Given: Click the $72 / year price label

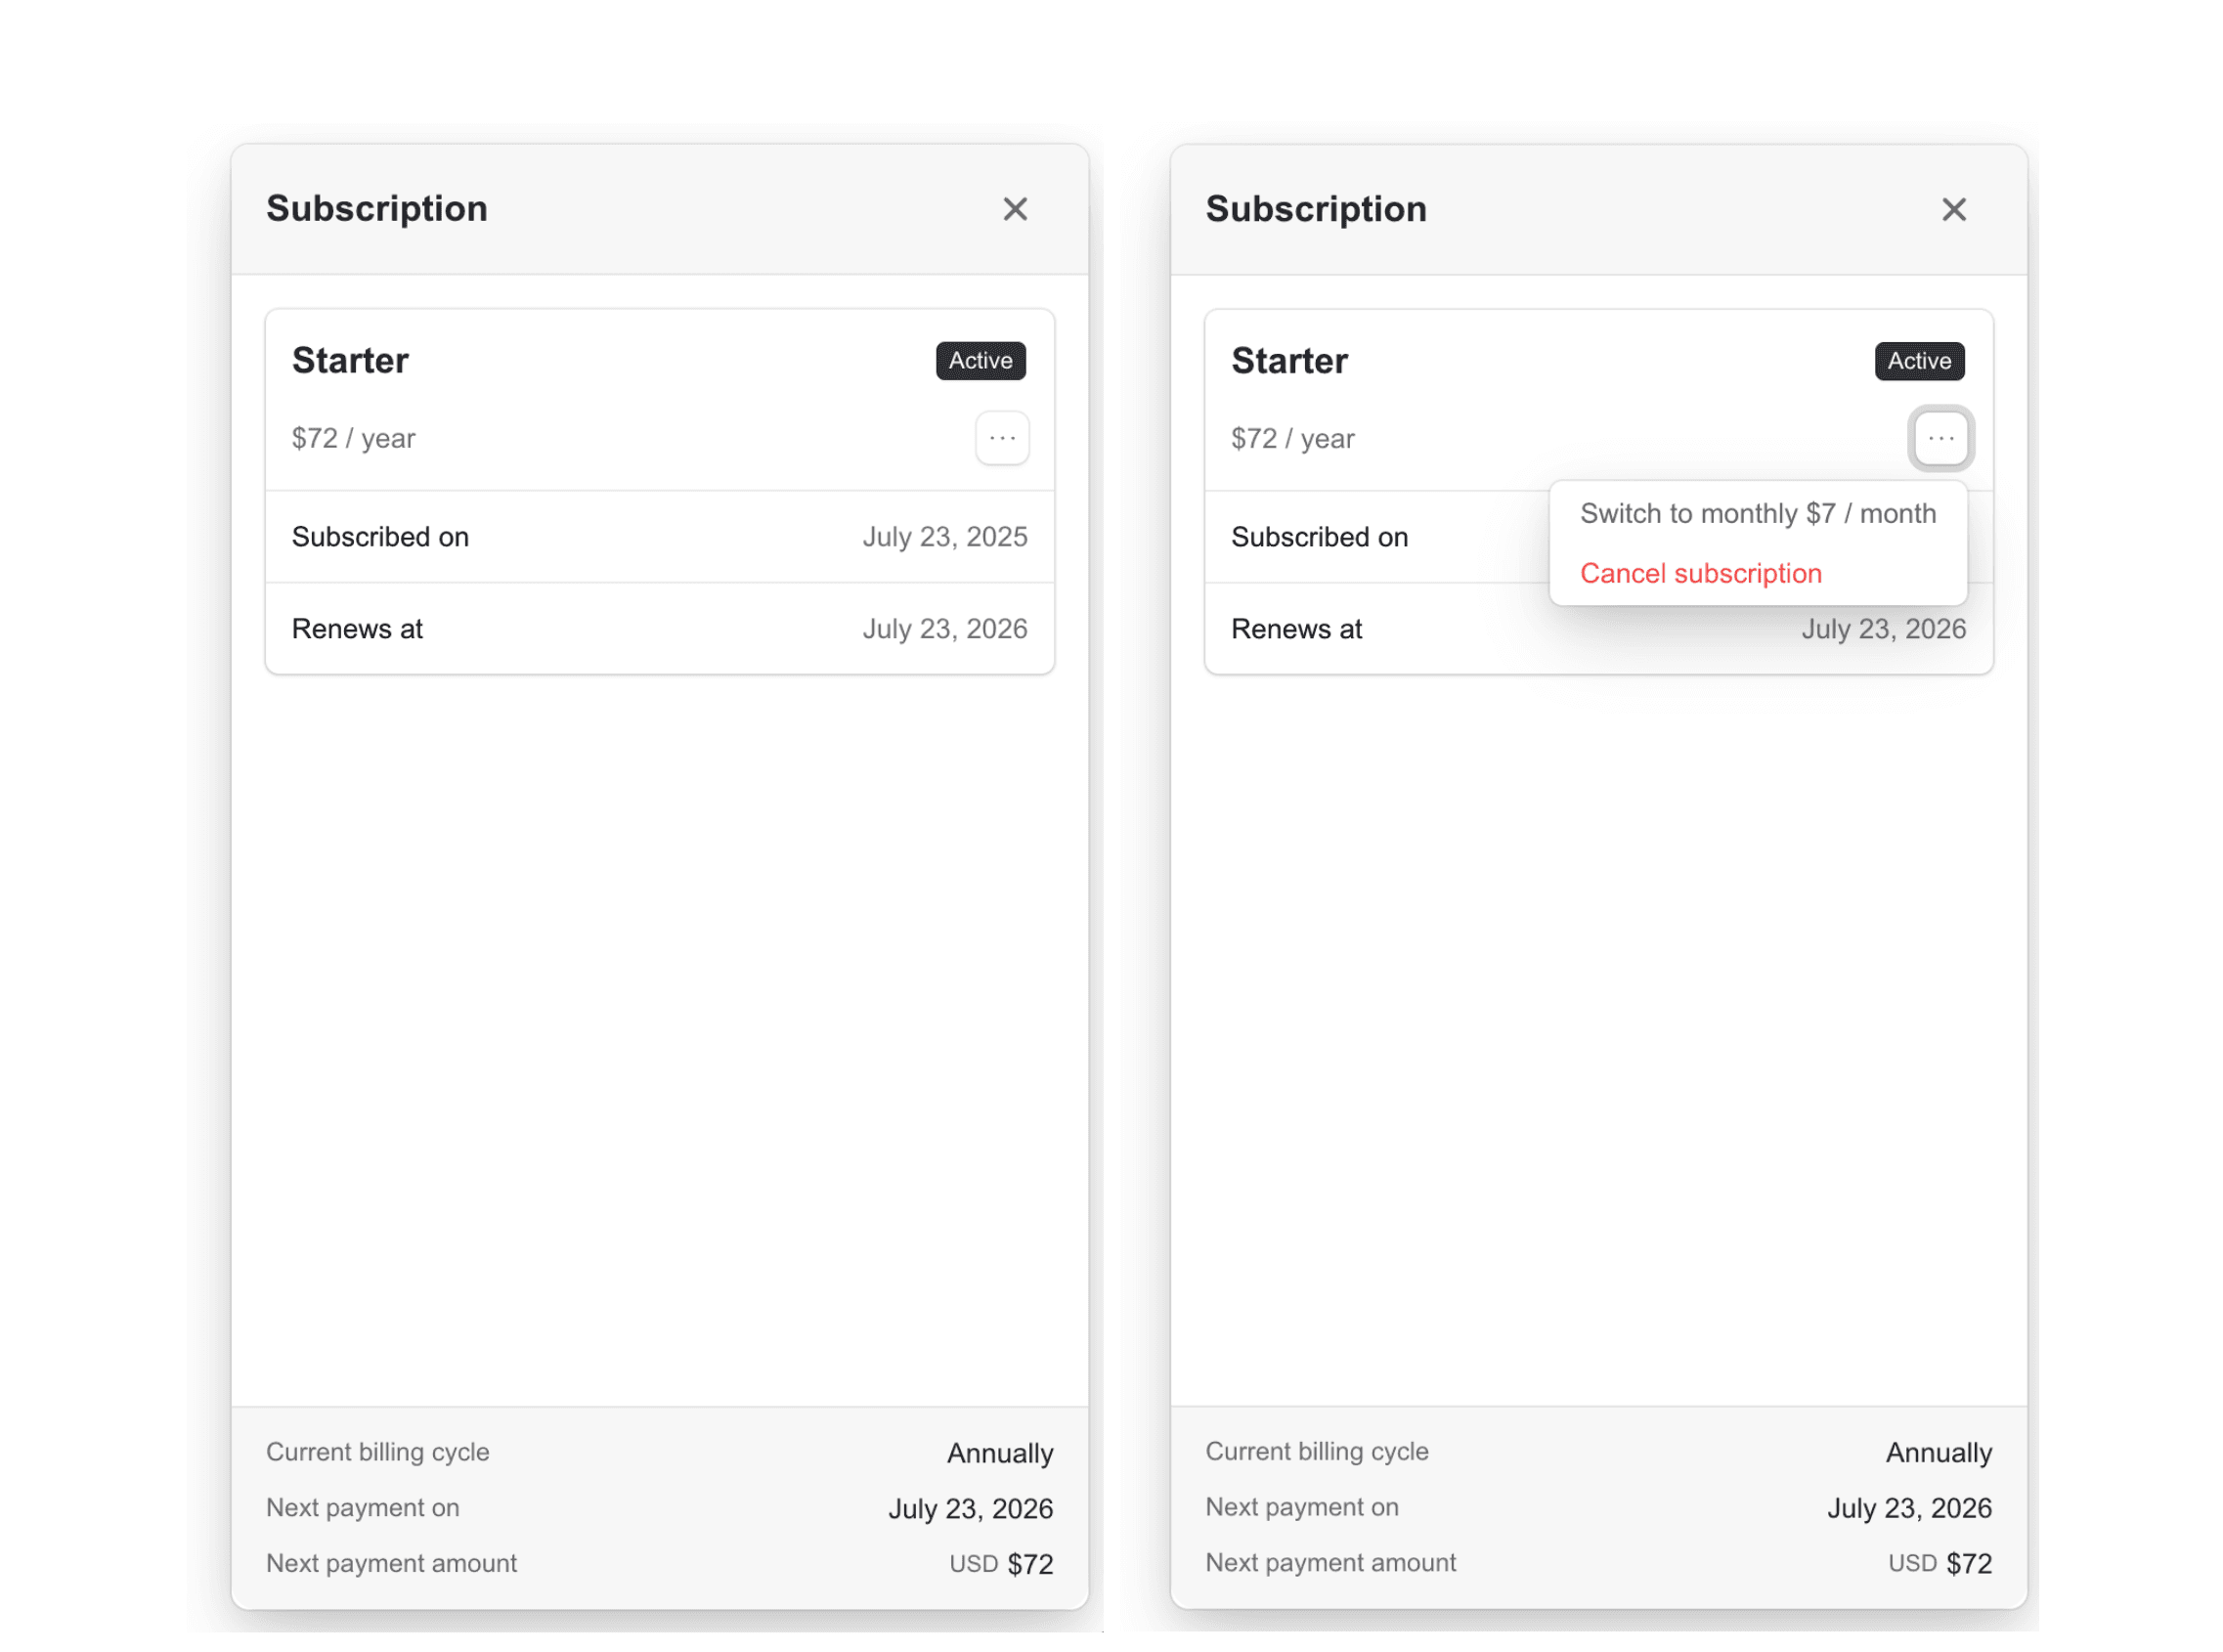Looking at the screenshot, I should 353,437.
